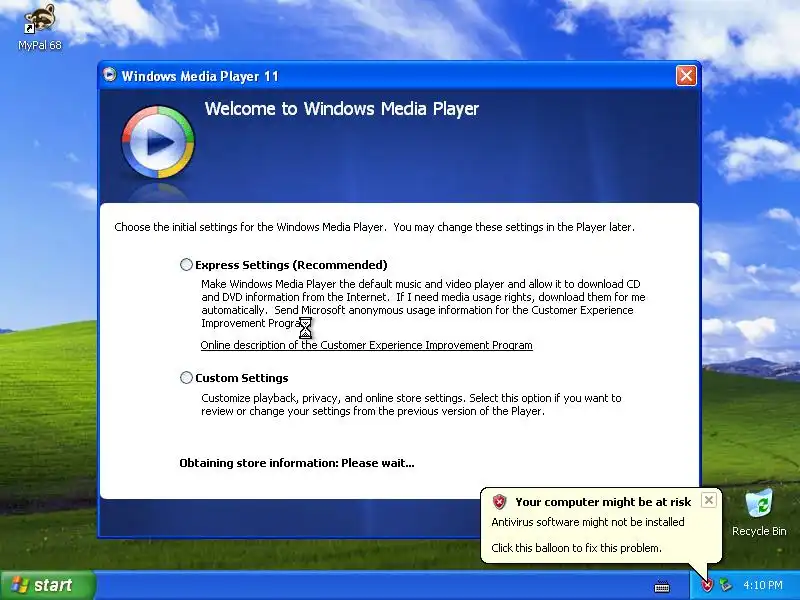Click "Click this balloon to fix this problem."
The image size is (800, 600).
[x=577, y=548]
